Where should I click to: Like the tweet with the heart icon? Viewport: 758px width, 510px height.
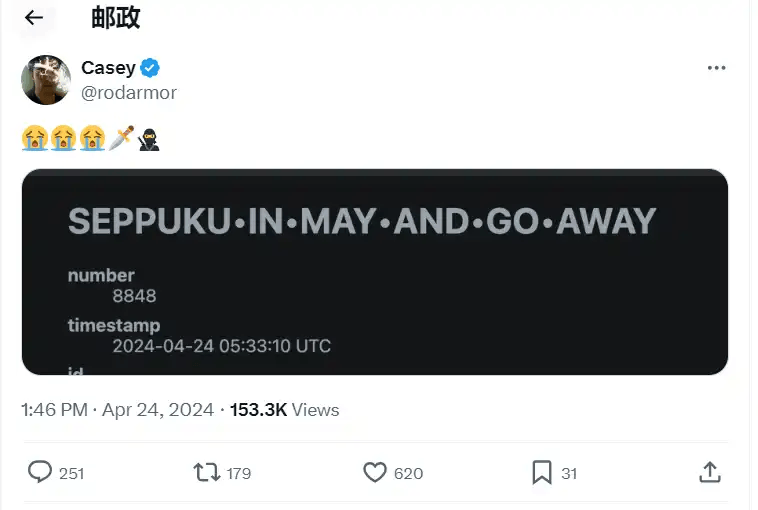(374, 472)
